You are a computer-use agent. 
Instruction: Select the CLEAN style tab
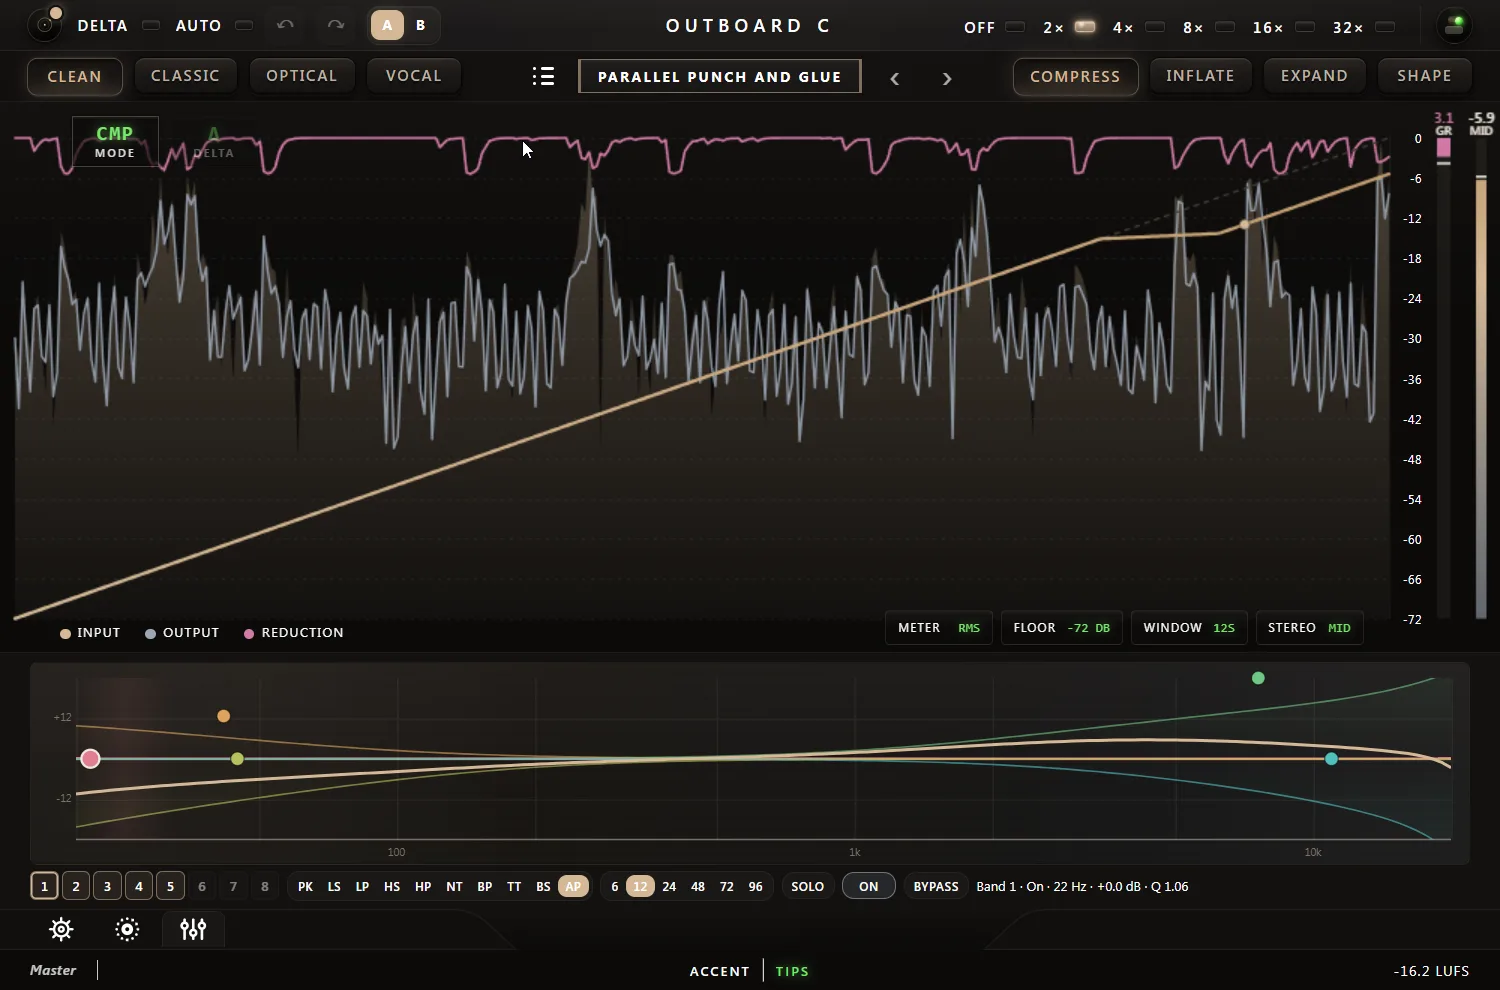(x=75, y=76)
